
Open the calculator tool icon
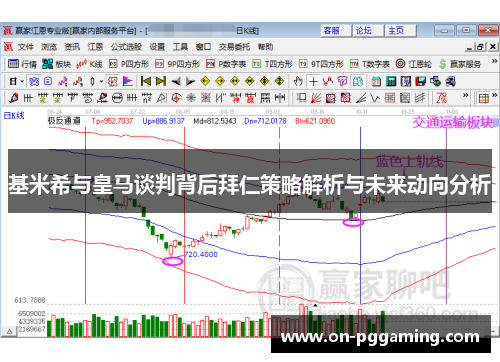(391, 81)
